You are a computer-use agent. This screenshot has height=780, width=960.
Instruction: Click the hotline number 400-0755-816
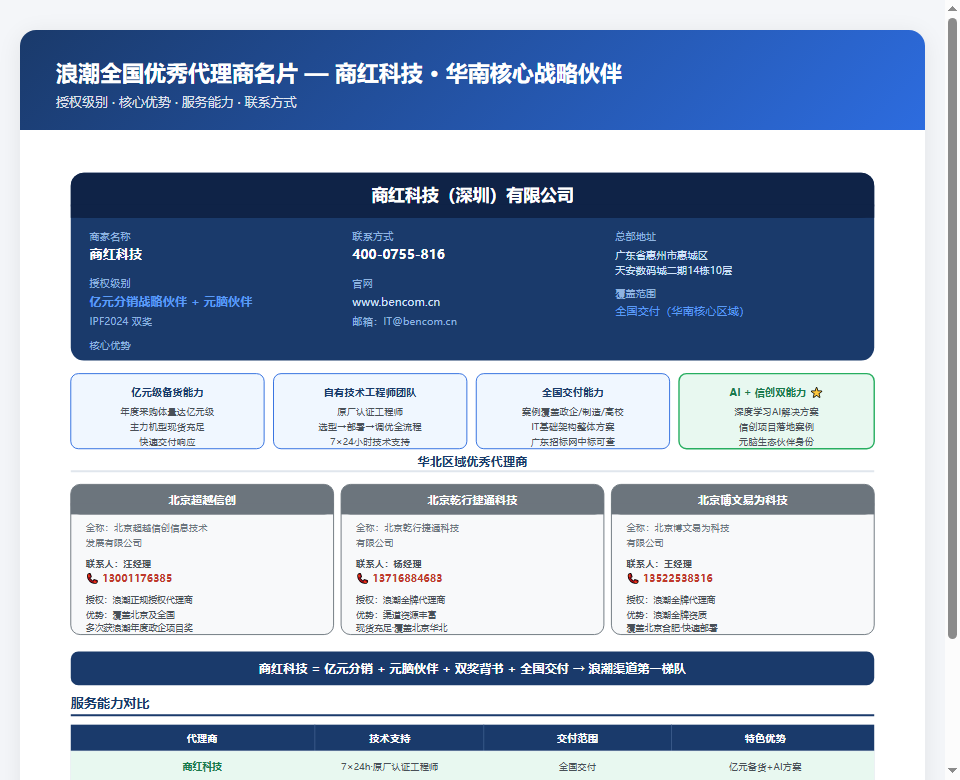(x=399, y=254)
